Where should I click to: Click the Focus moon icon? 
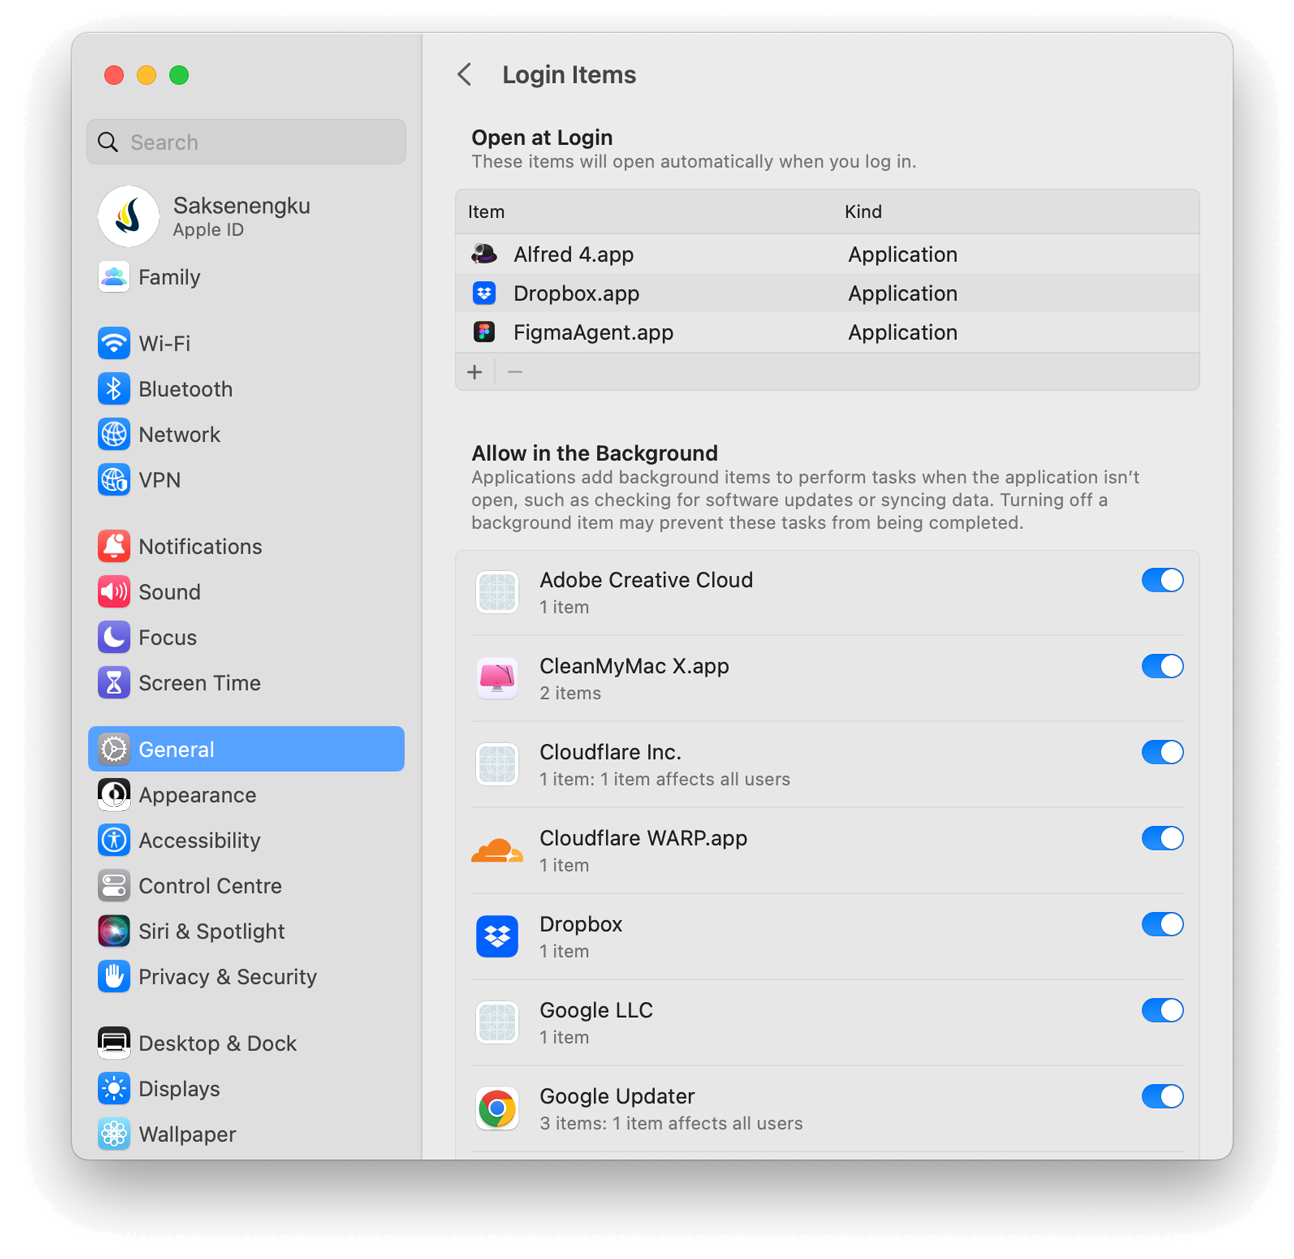click(114, 637)
